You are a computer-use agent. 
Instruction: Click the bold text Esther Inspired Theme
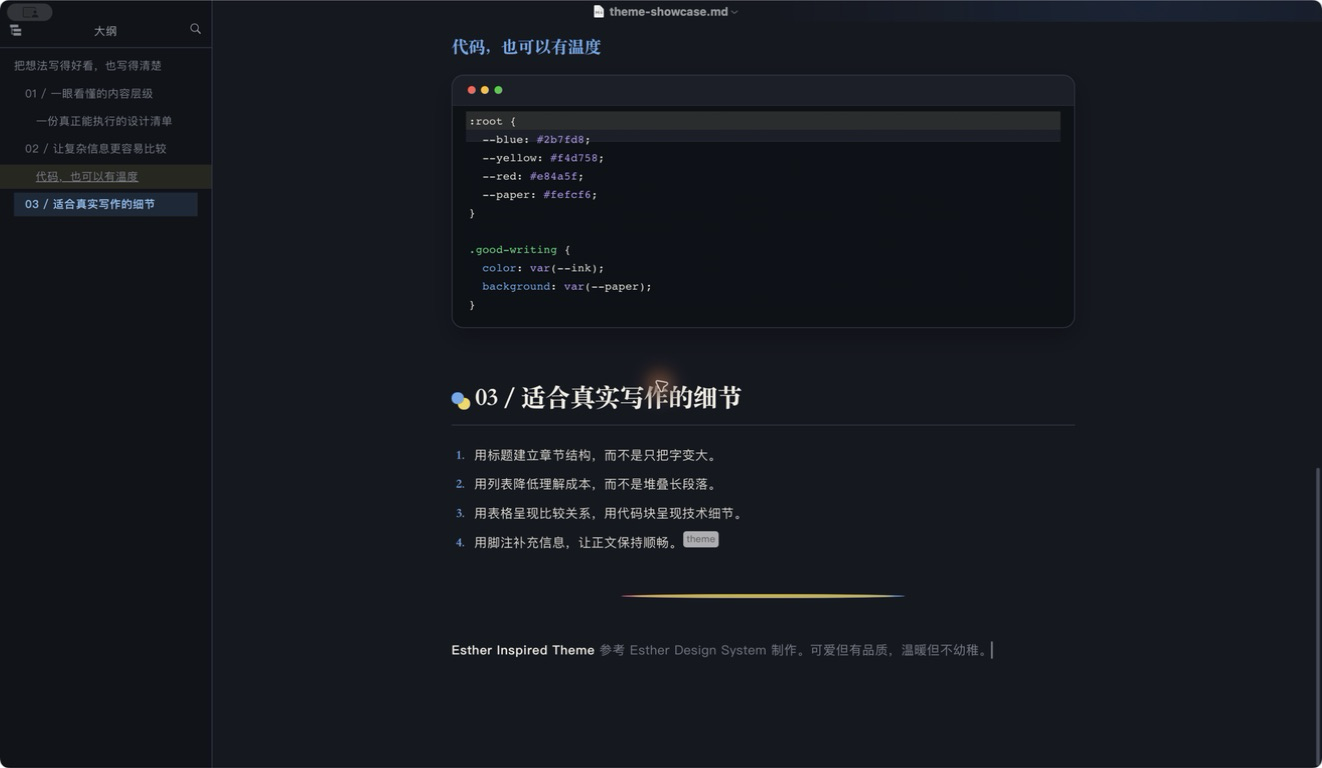[523, 650]
